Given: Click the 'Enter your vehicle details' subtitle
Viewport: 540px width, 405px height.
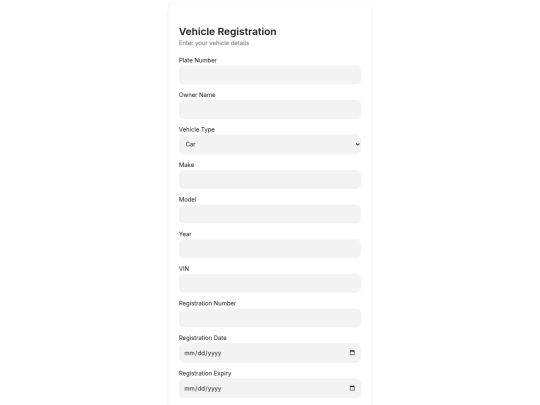Looking at the screenshot, I should tap(214, 43).
